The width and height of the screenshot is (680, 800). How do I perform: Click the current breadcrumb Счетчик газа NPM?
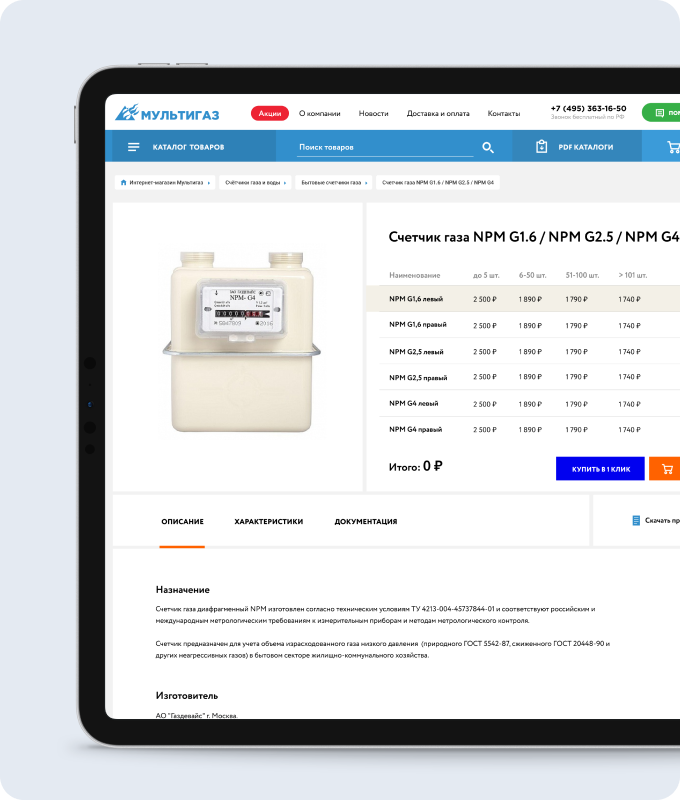click(438, 183)
